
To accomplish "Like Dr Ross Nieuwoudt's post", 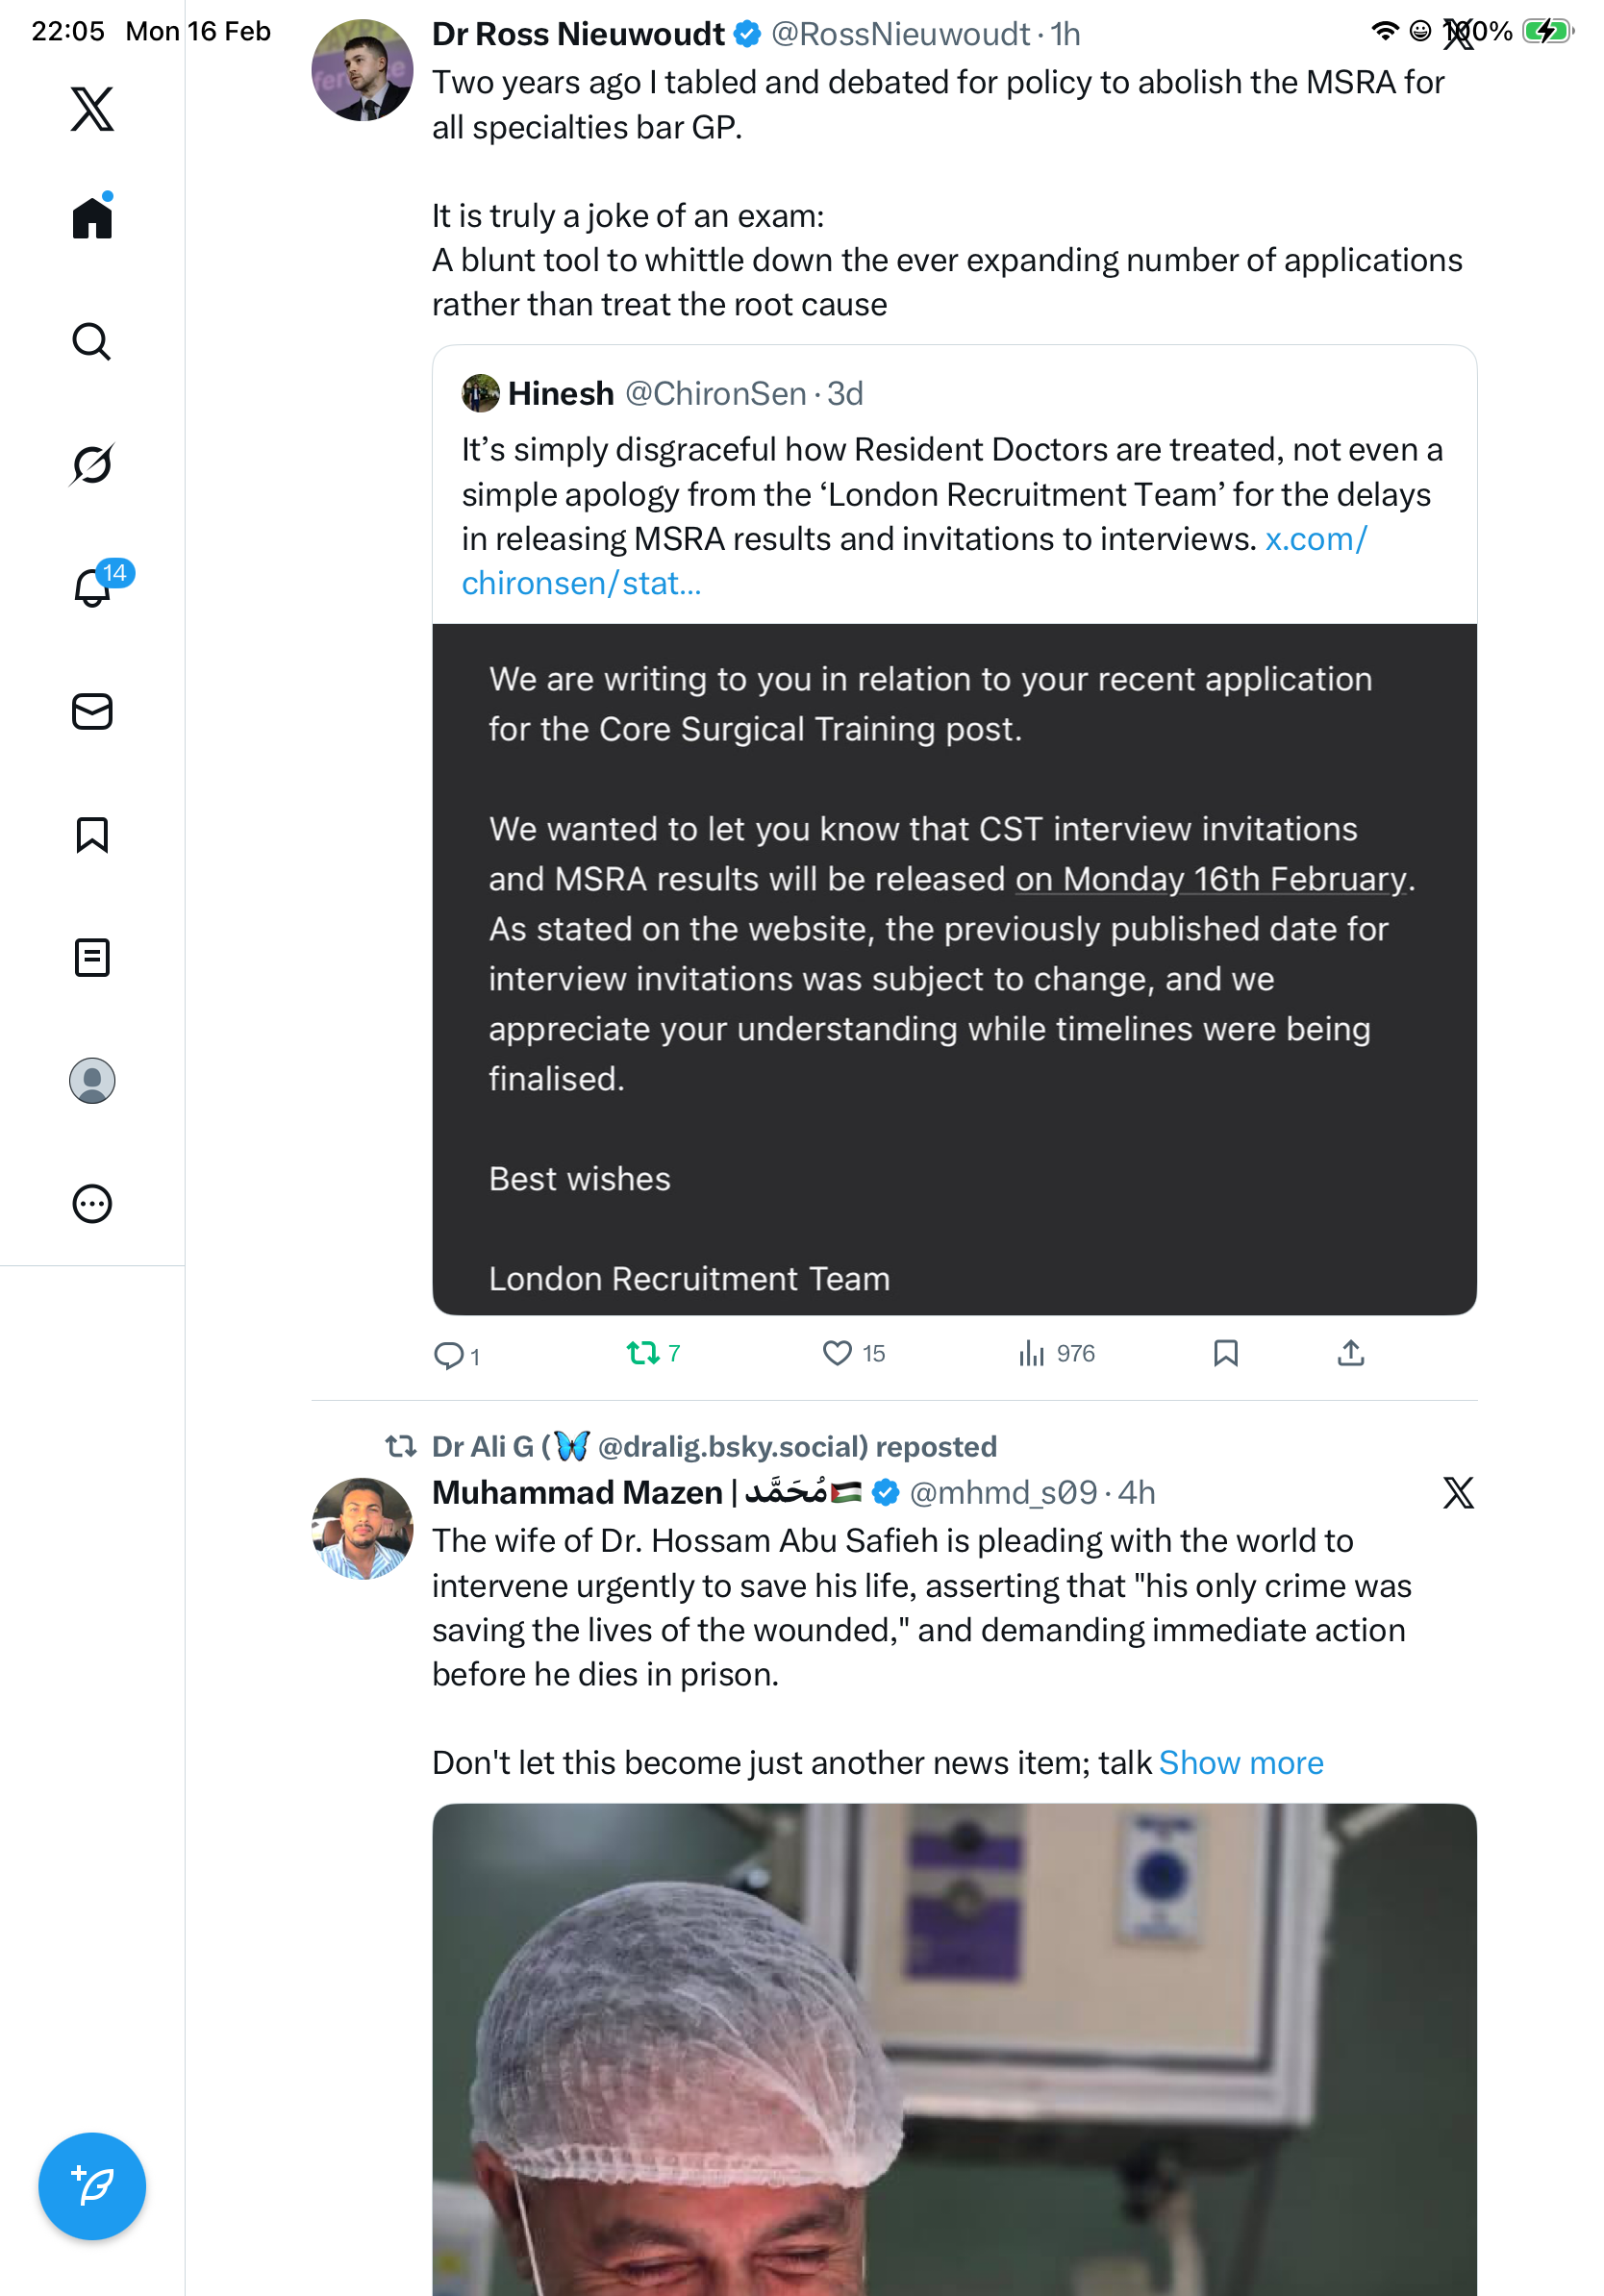I will click(x=837, y=1353).
